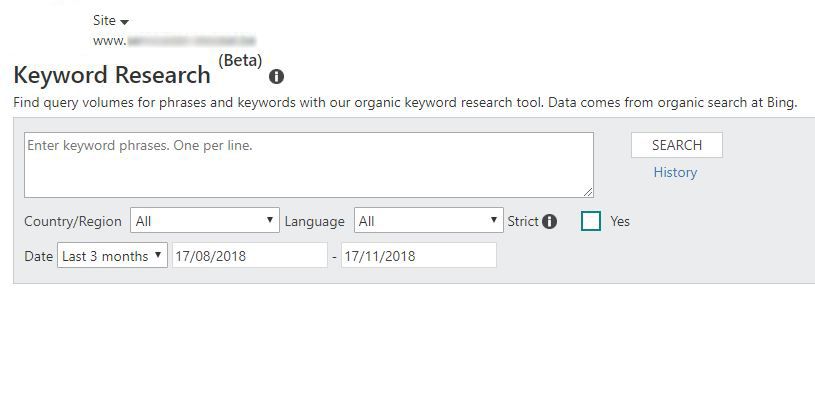815x410 pixels.
Task: Click the Keyword Research heading
Action: point(112,75)
